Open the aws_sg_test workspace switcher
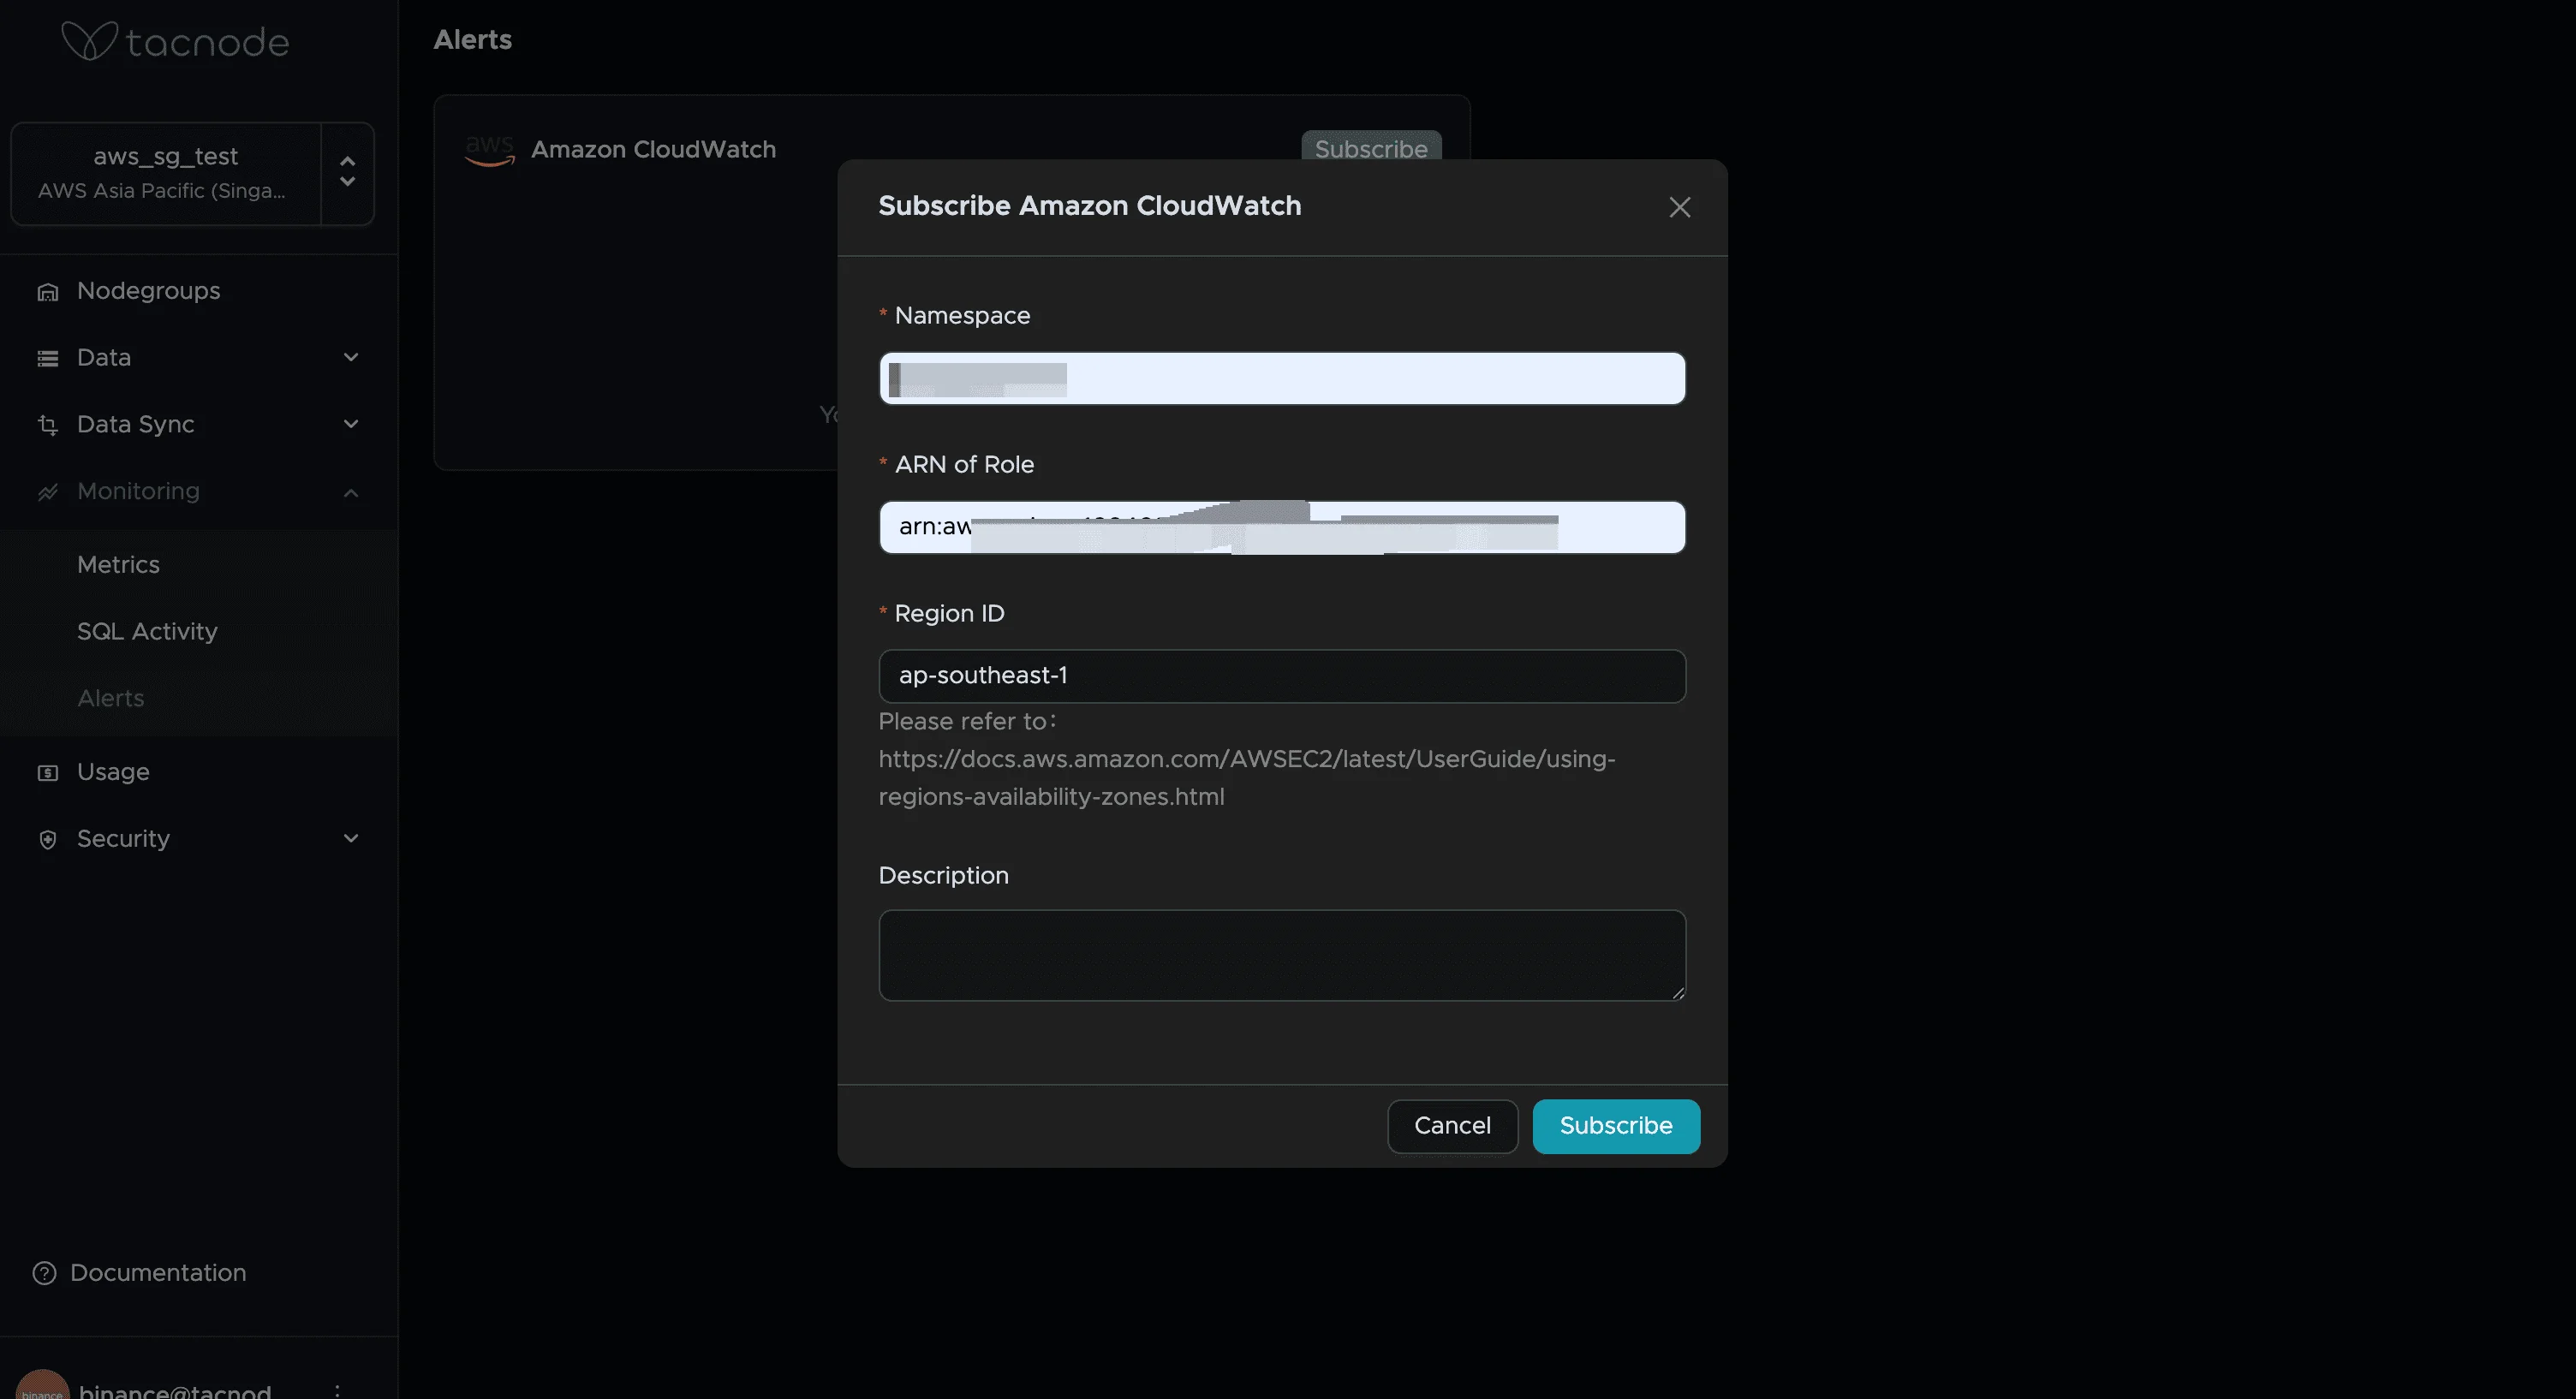Image resolution: width=2576 pixels, height=1399 pixels. [347, 172]
